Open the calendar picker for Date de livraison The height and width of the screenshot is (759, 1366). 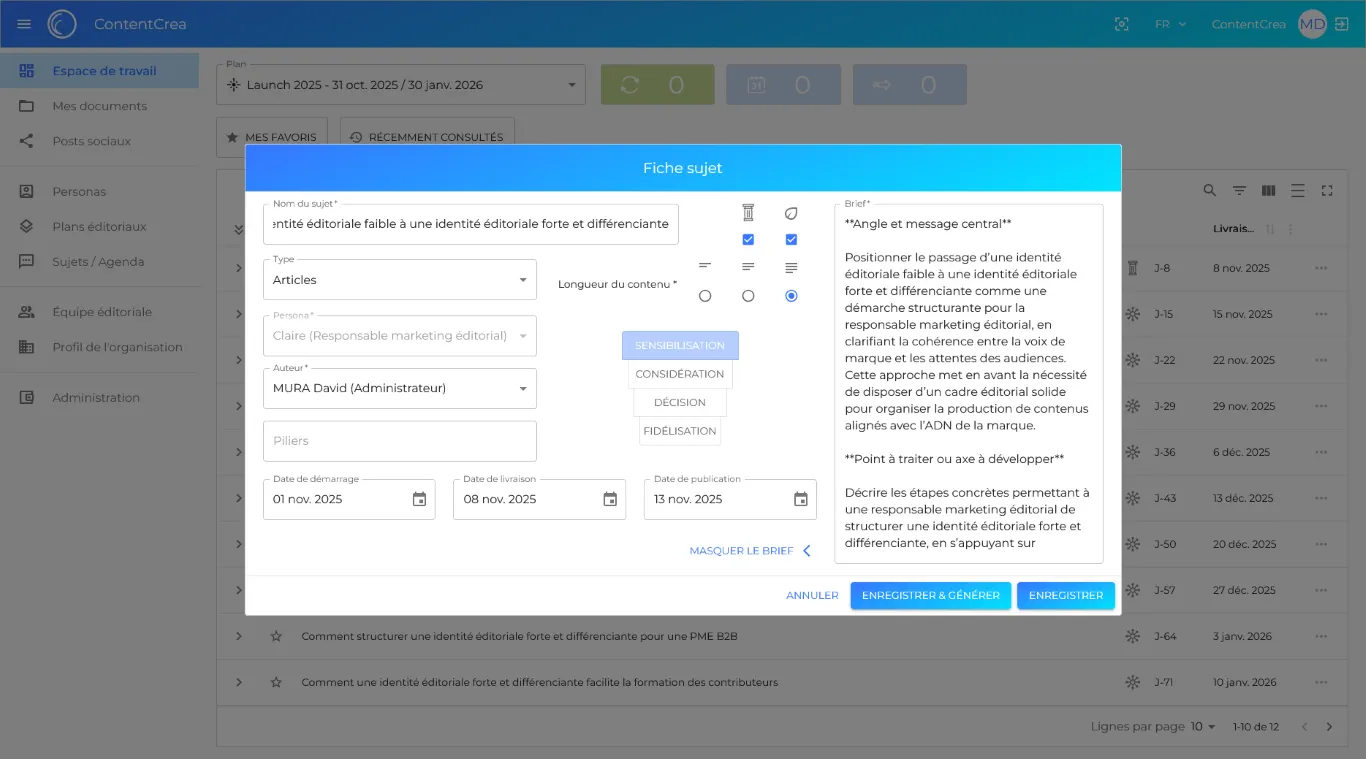[610, 499]
